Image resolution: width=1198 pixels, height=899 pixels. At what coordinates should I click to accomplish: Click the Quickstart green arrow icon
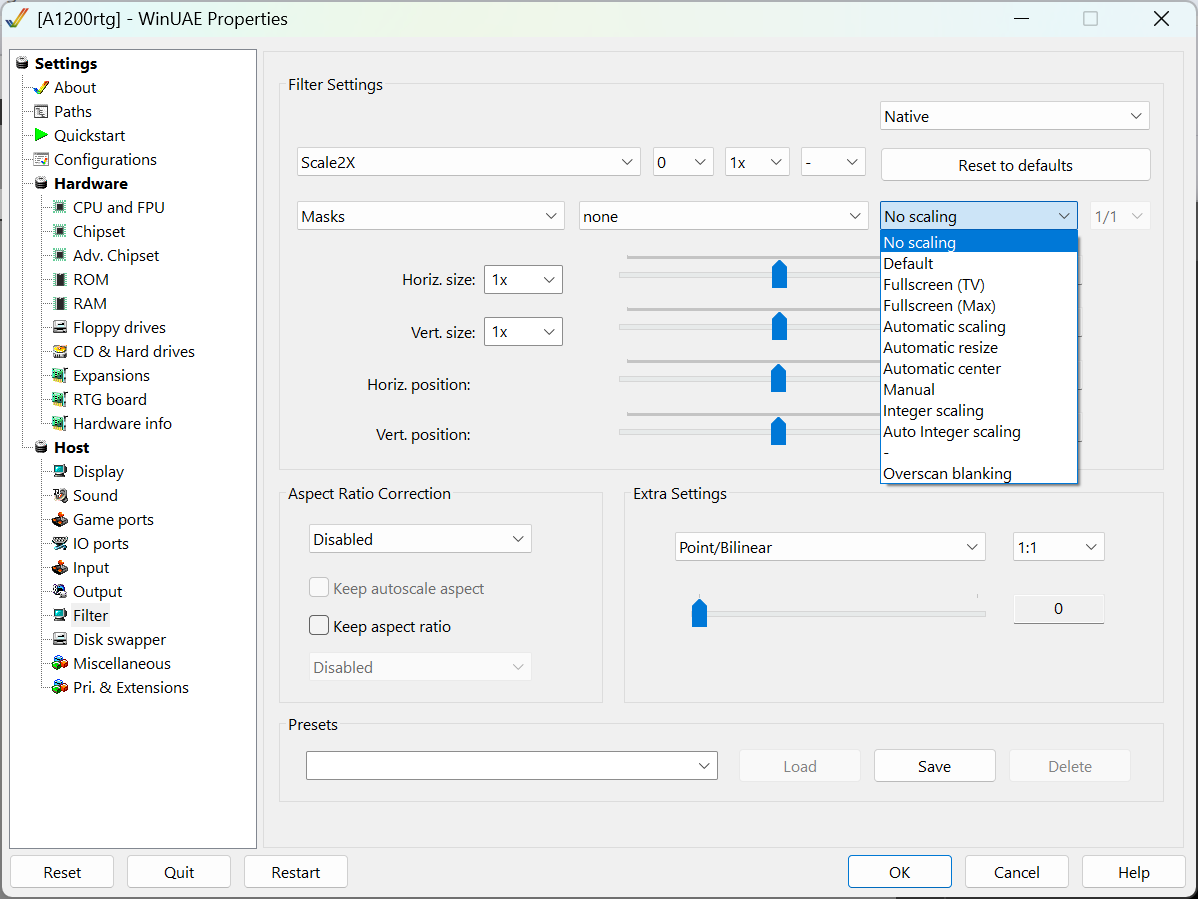tap(41, 135)
